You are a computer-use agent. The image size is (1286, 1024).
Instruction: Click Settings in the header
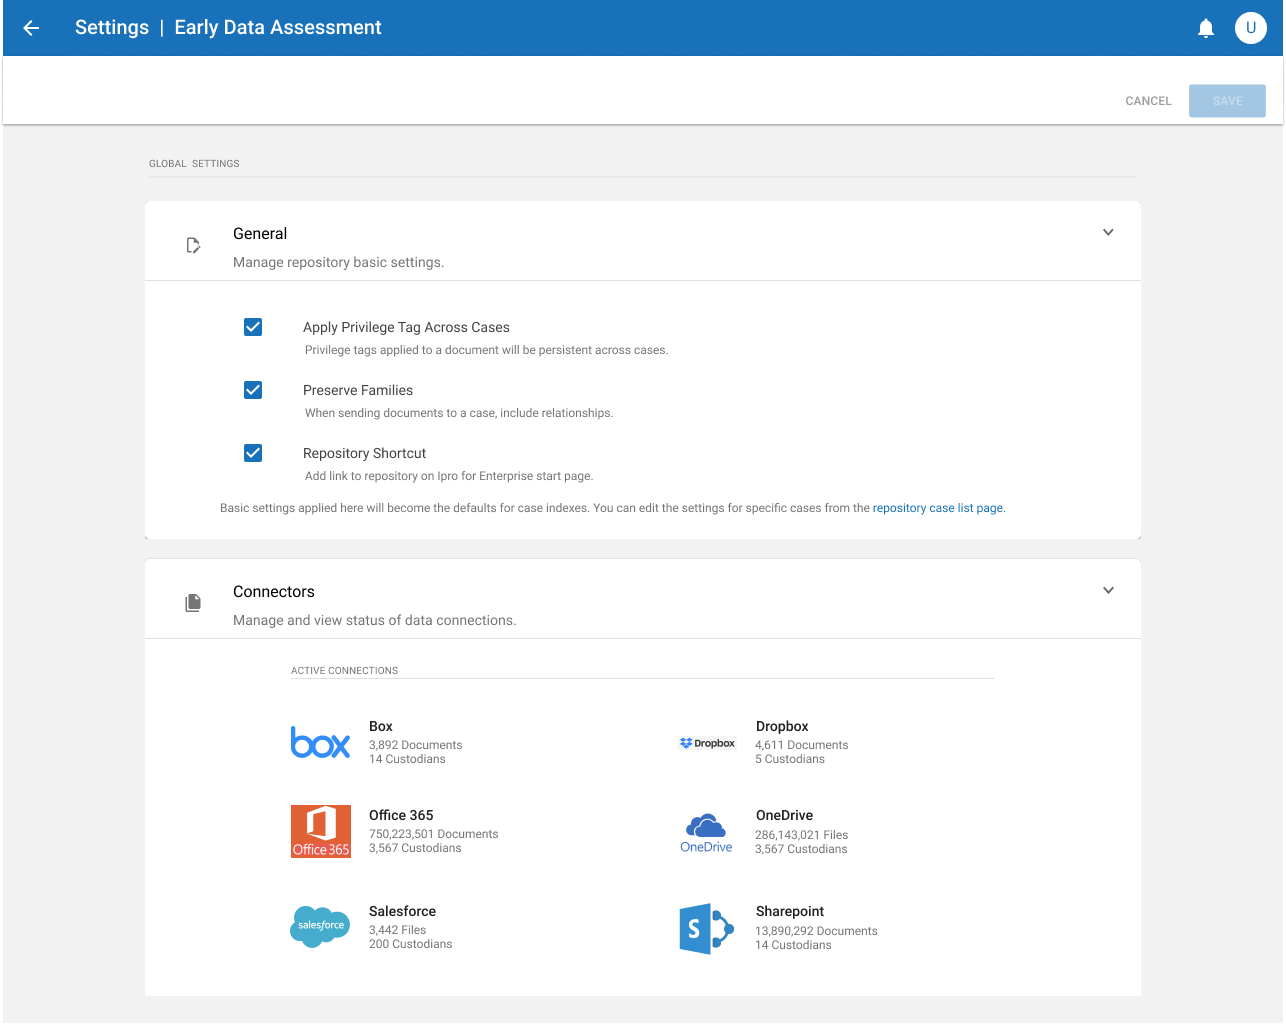tap(111, 27)
